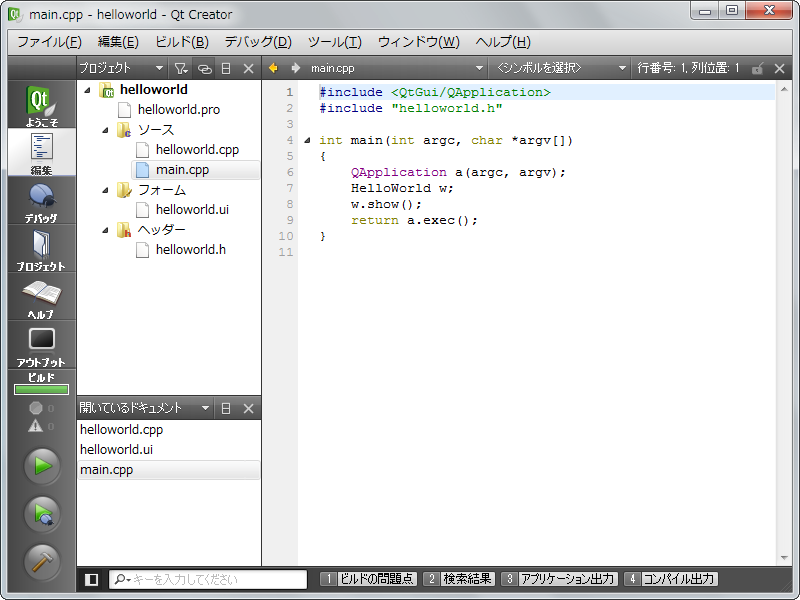The image size is (800, 600).
Task: Open the プロジェクト mode in sidebar
Action: coord(41,250)
